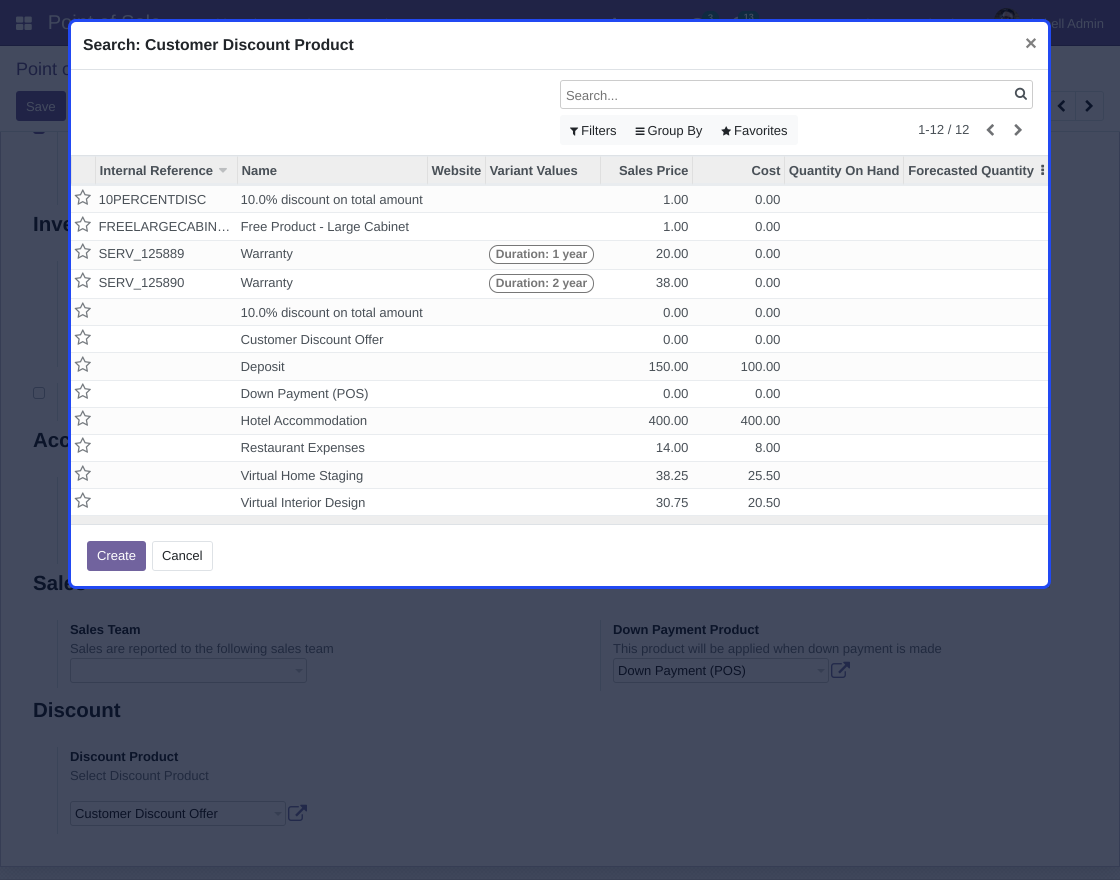Sort by the Sales Price column

tap(646, 171)
